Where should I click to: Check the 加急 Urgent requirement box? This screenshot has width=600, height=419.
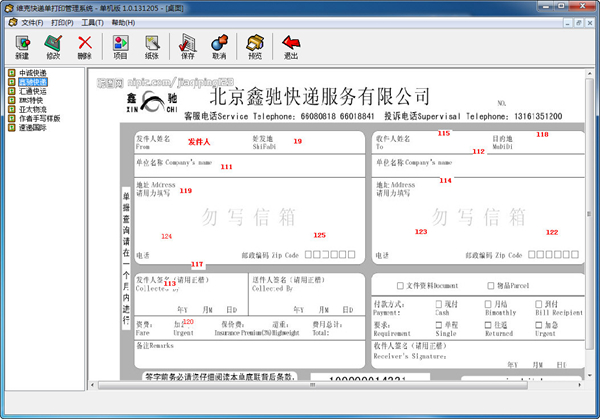(x=538, y=325)
